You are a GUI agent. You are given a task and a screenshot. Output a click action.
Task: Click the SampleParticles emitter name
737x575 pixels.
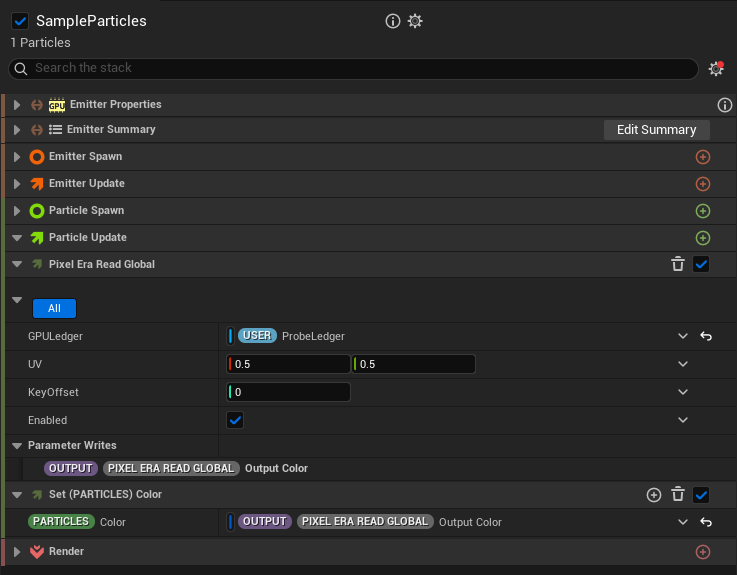point(91,21)
